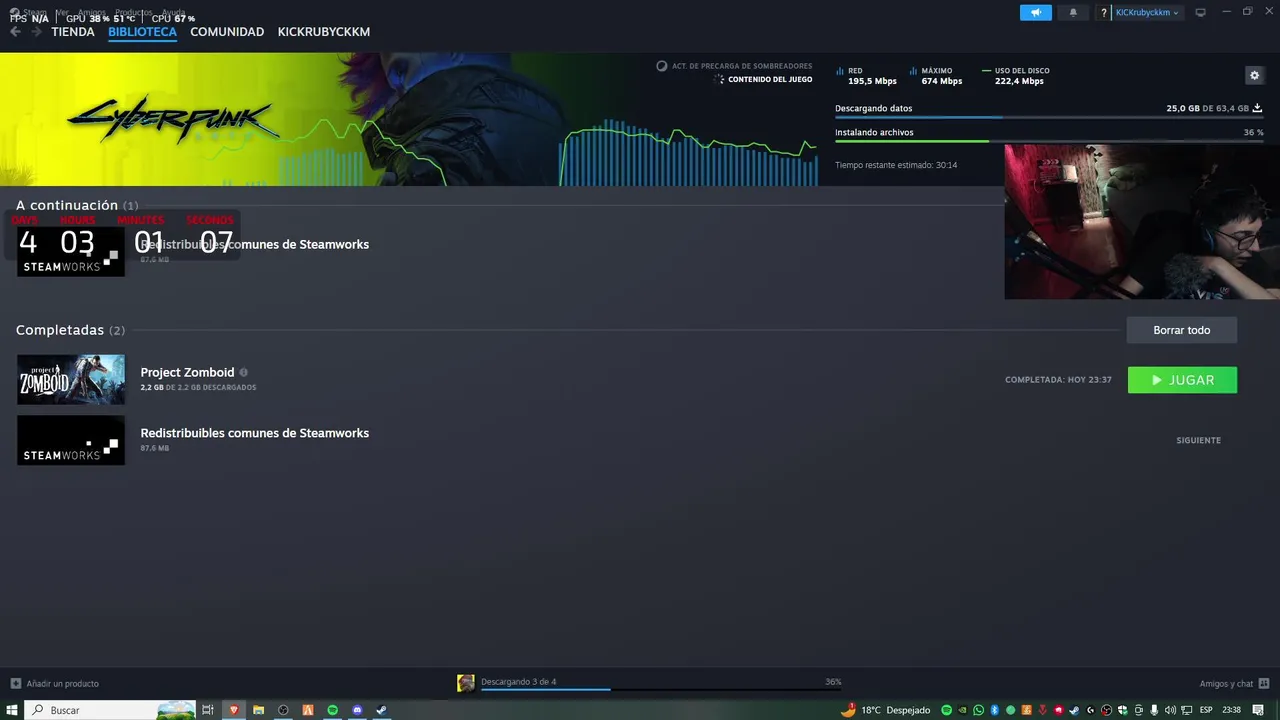Click Project Zomboid thumbnail
Screen dimensions: 1280x720
pos(71,380)
